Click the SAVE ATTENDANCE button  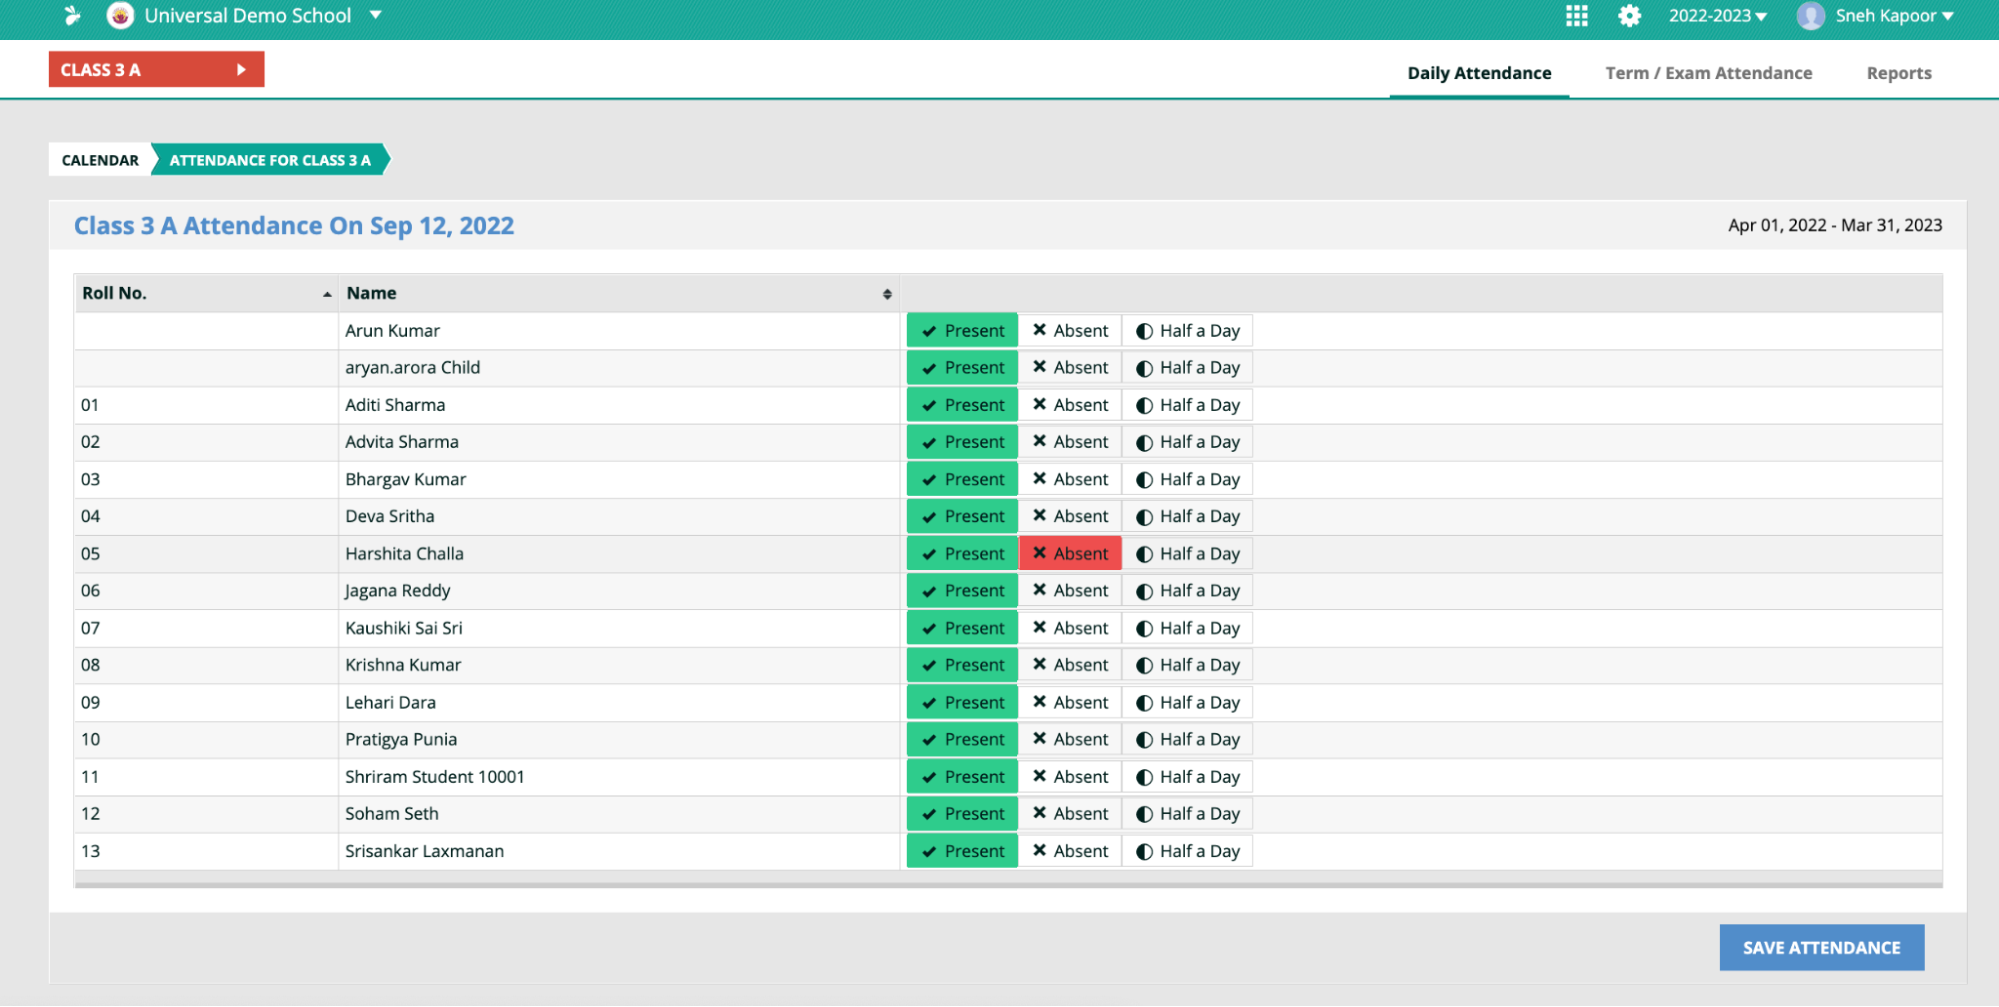[1821, 947]
